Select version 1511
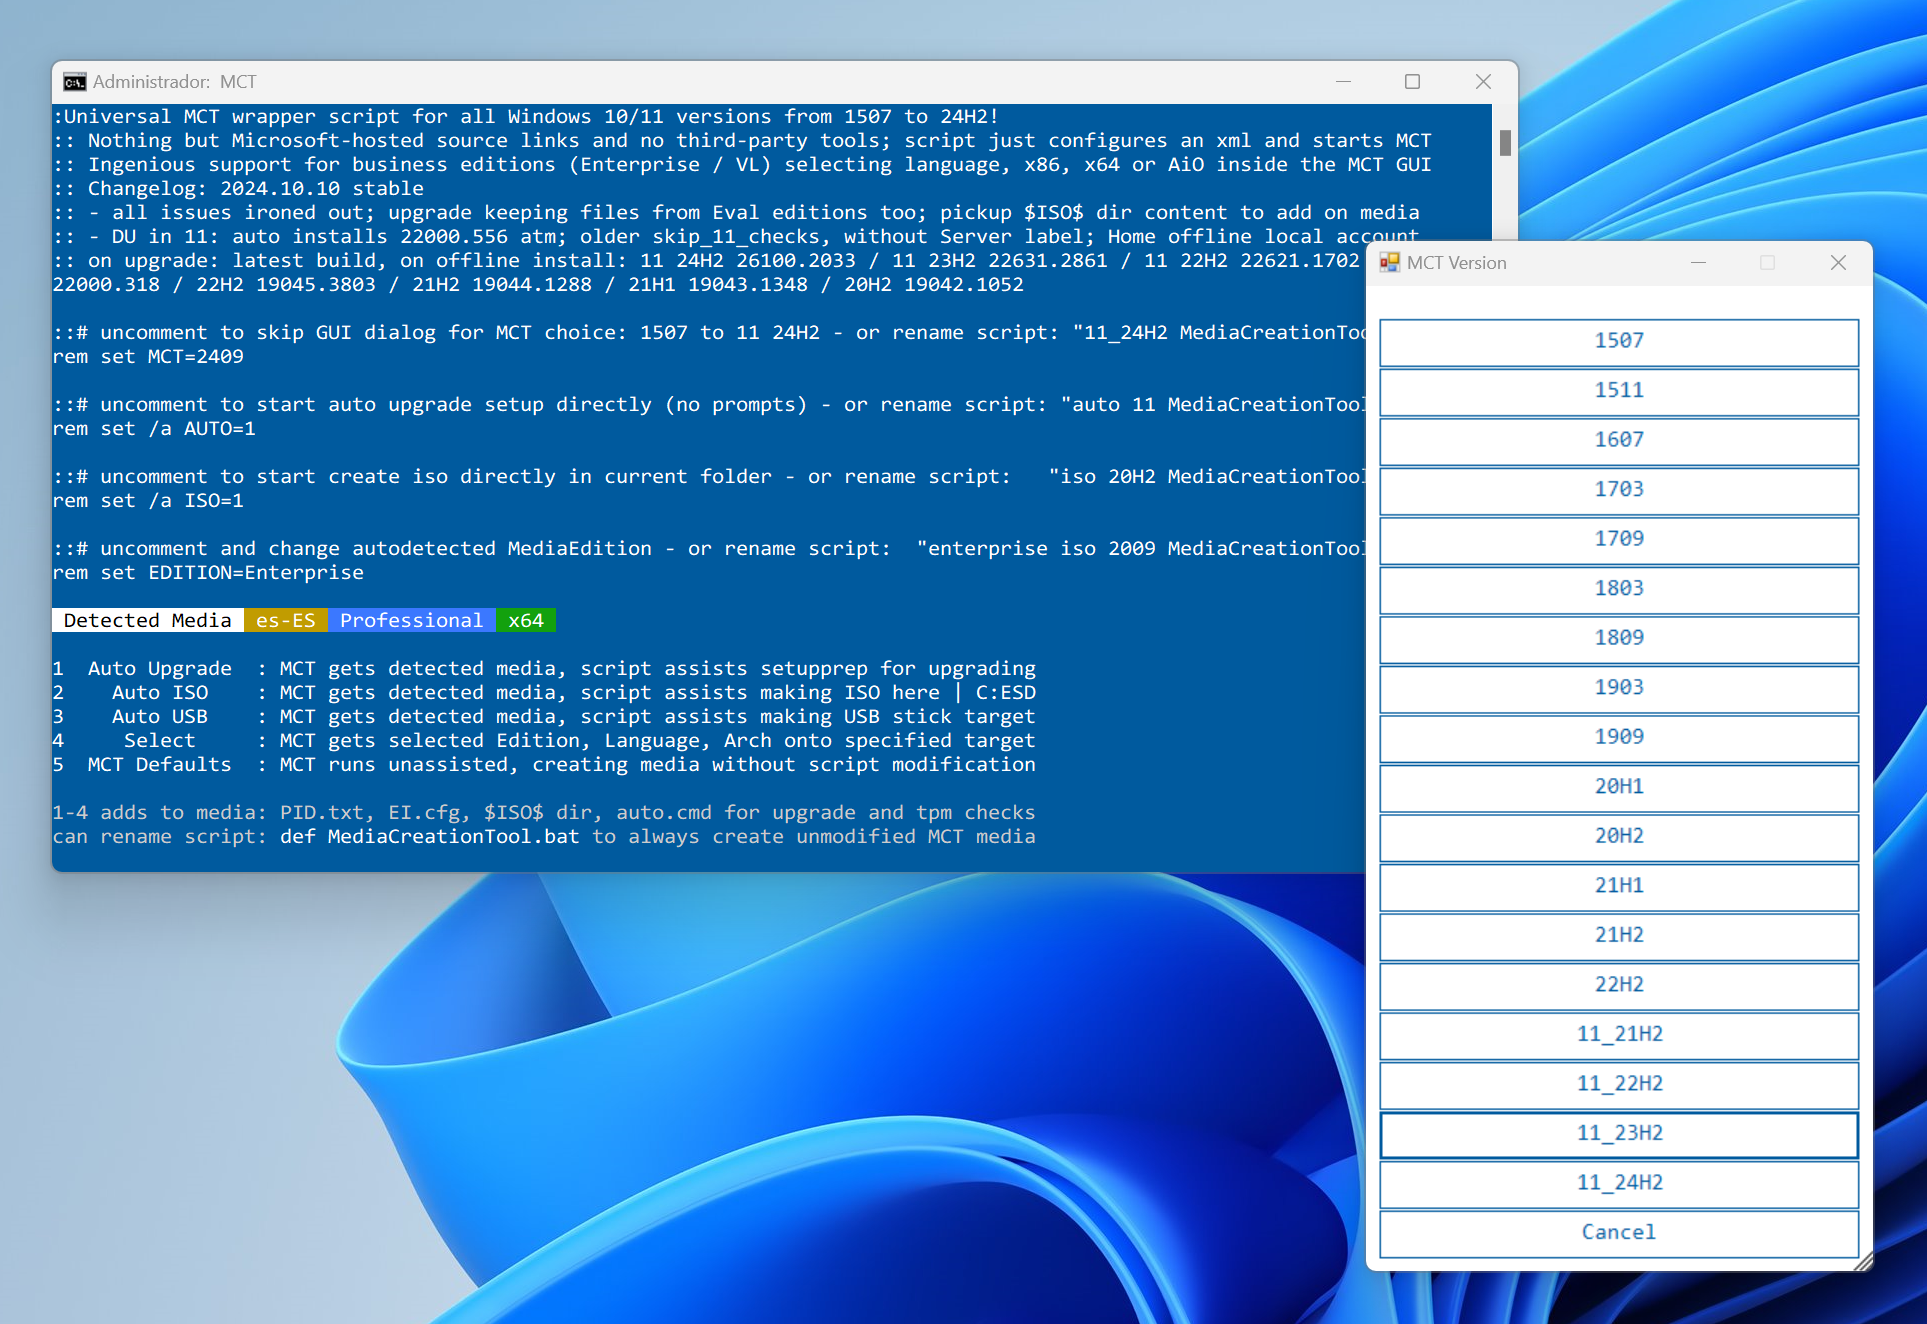The height and width of the screenshot is (1324, 1927). click(1618, 391)
